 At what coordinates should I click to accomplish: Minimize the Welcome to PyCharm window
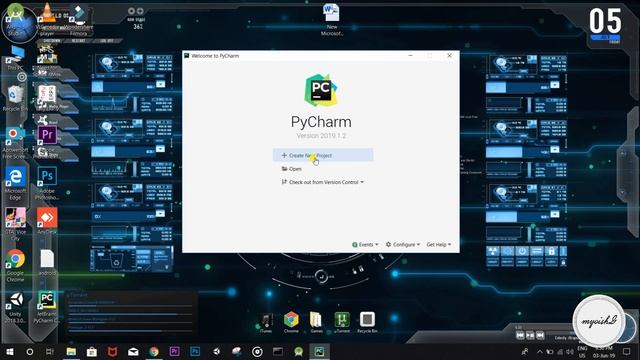[x=411, y=56]
